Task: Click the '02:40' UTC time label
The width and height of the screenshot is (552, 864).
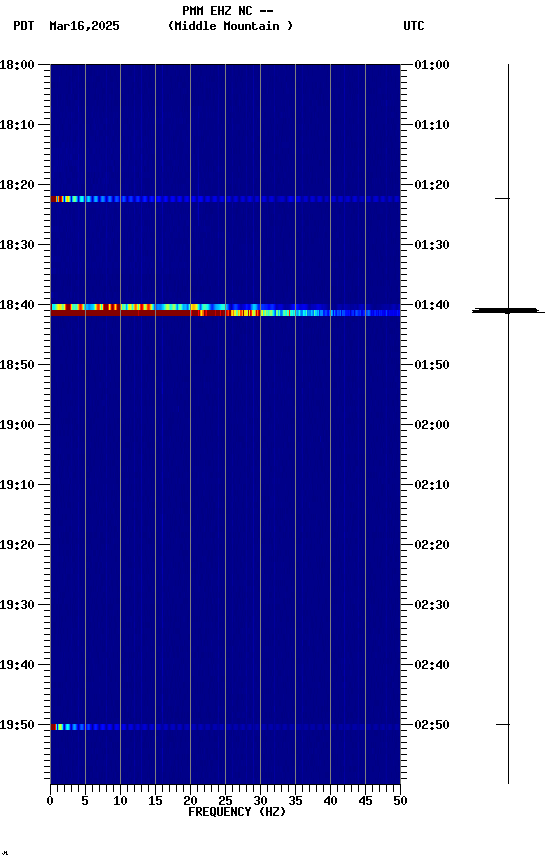Action: (432, 665)
